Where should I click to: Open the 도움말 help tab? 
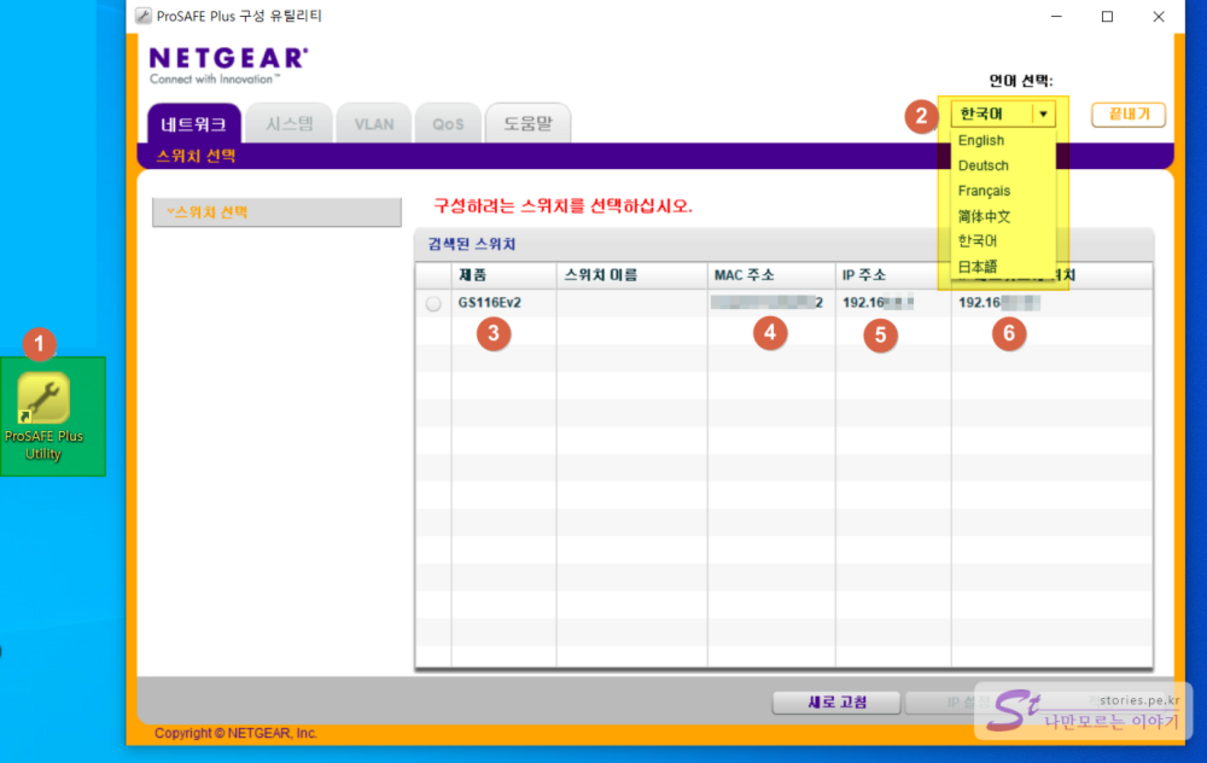pyautogui.click(x=527, y=125)
